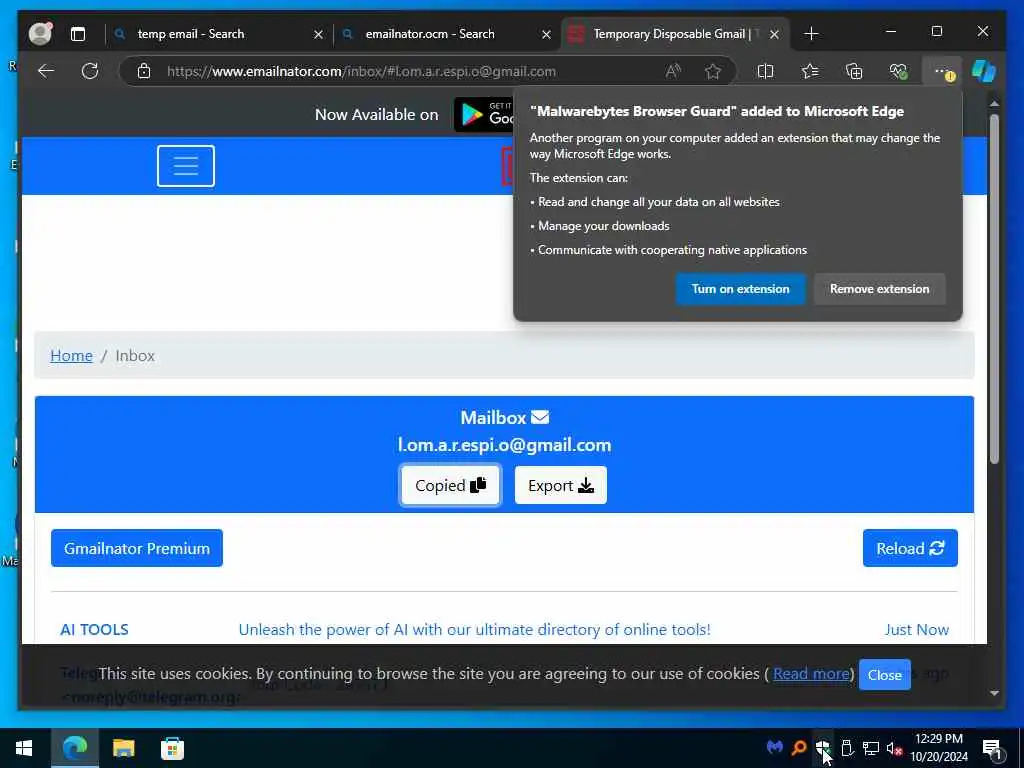Screen dimensions: 1024x768
Task: Close the cookie notice
Action: coord(884,675)
